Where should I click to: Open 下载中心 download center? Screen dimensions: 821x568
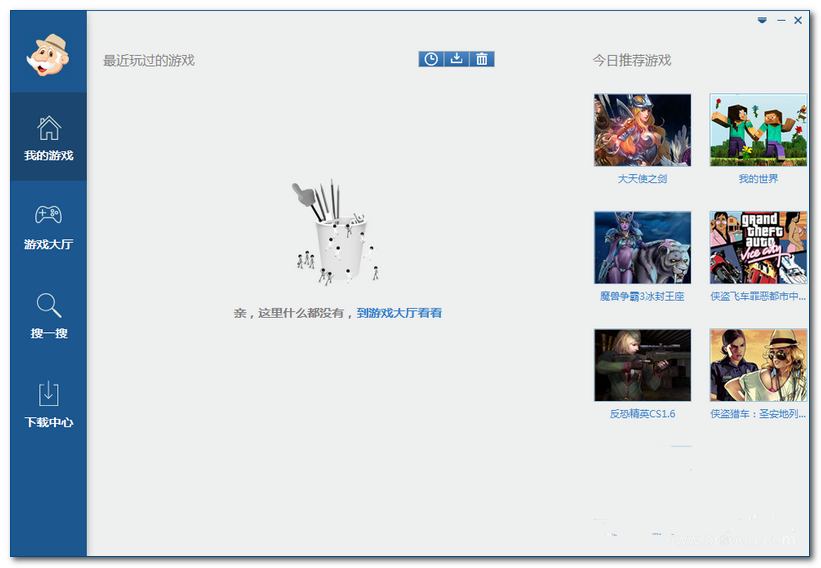49,404
